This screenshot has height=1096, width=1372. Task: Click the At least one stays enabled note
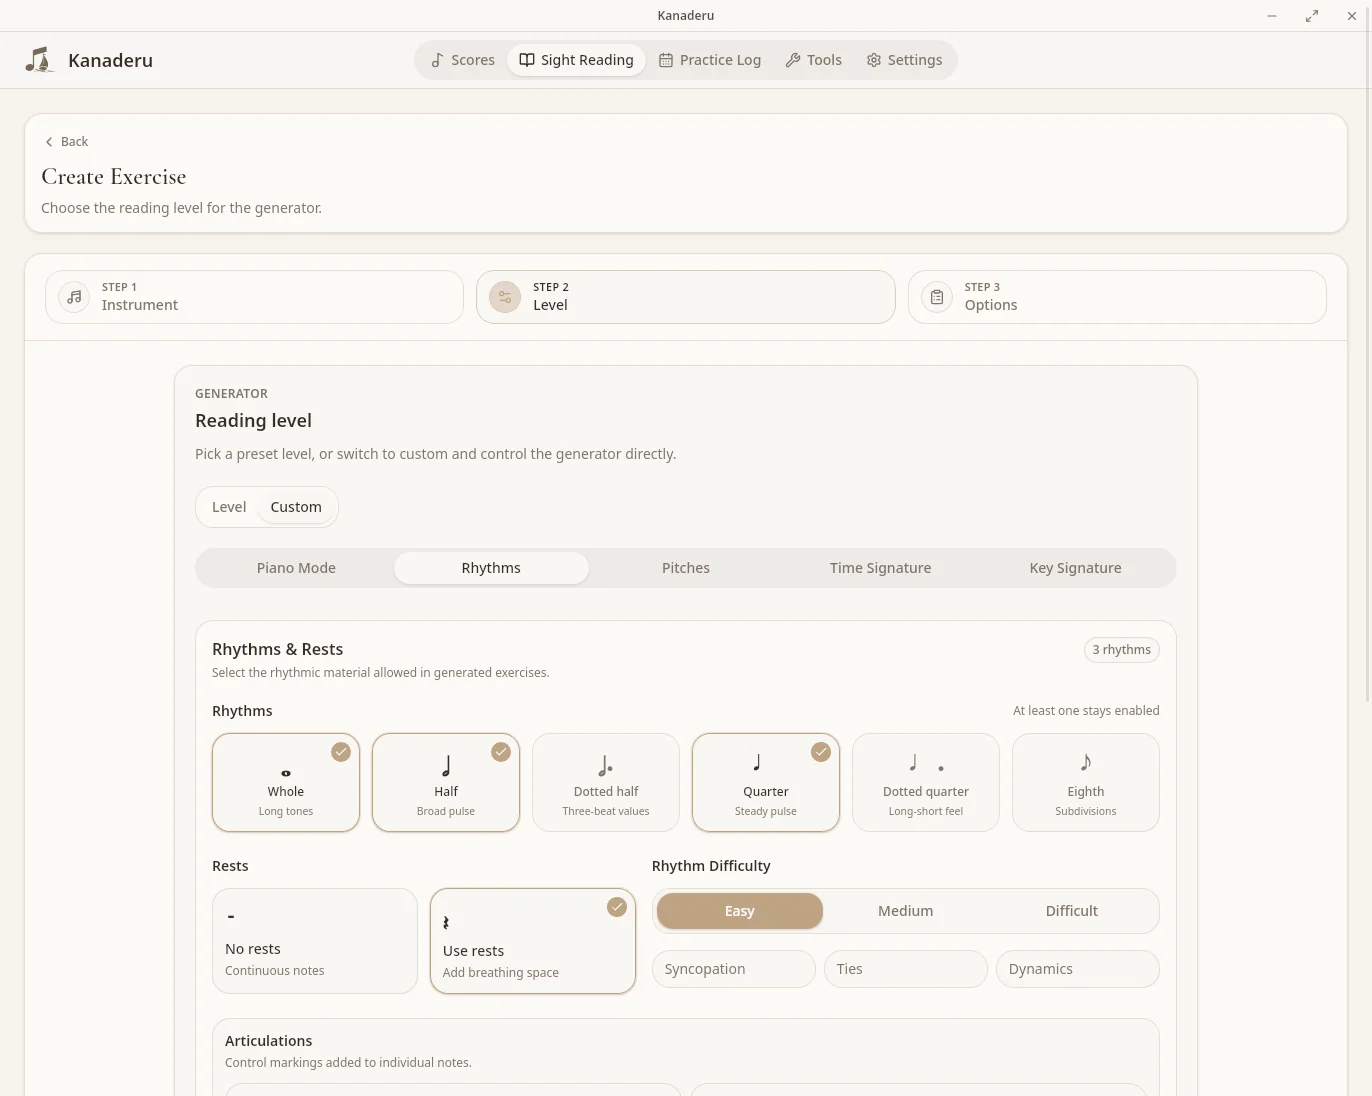pos(1086,711)
